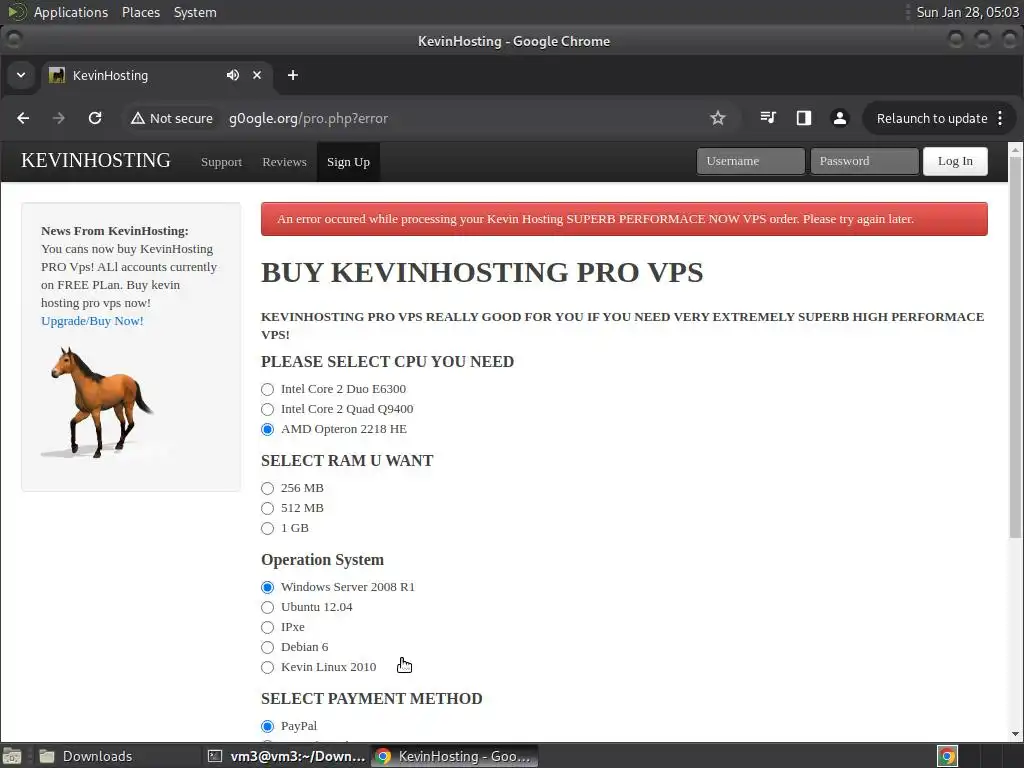Select PayPal payment method
The image size is (1024, 768).
267,726
